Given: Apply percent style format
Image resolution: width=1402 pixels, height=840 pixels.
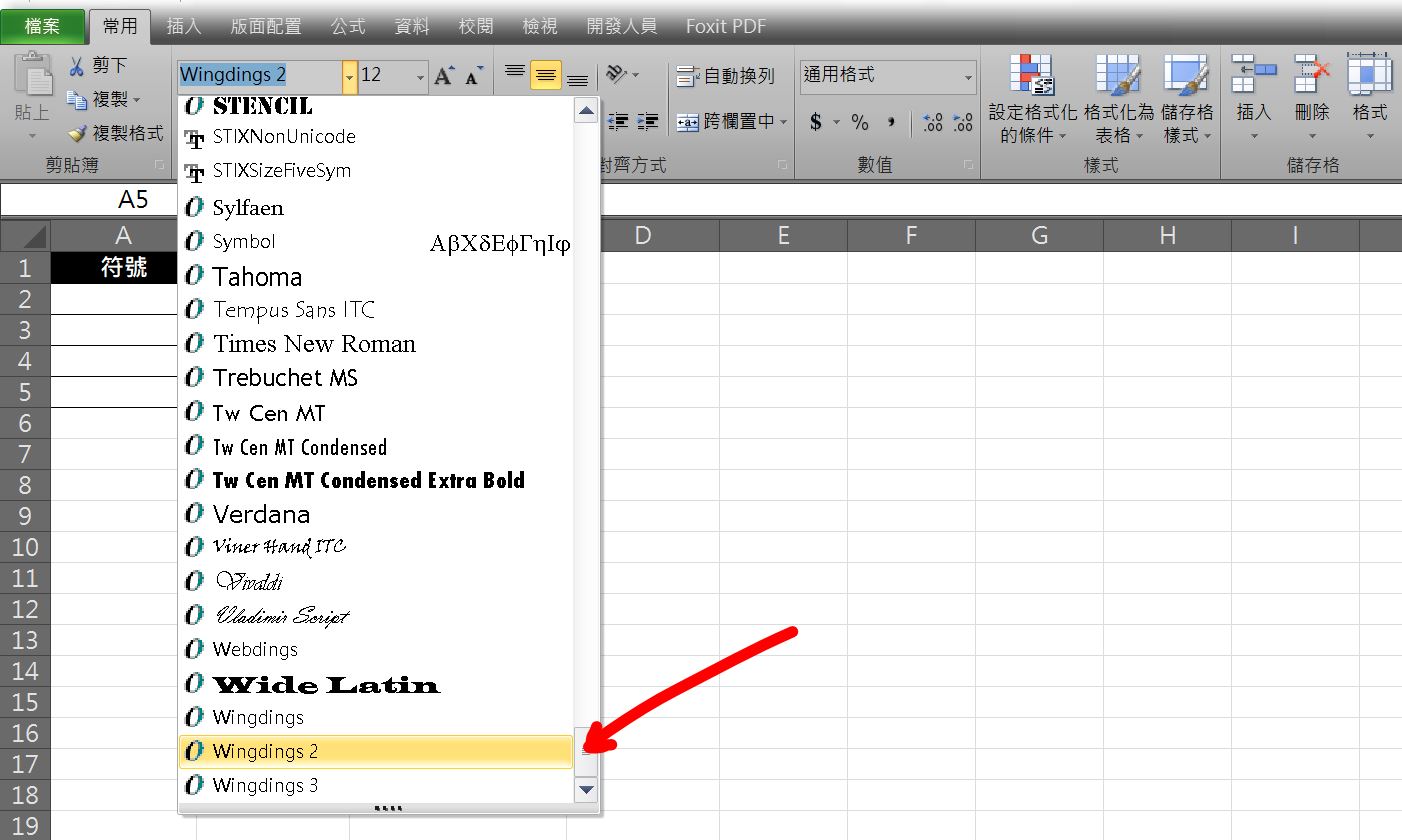Looking at the screenshot, I should (x=860, y=122).
